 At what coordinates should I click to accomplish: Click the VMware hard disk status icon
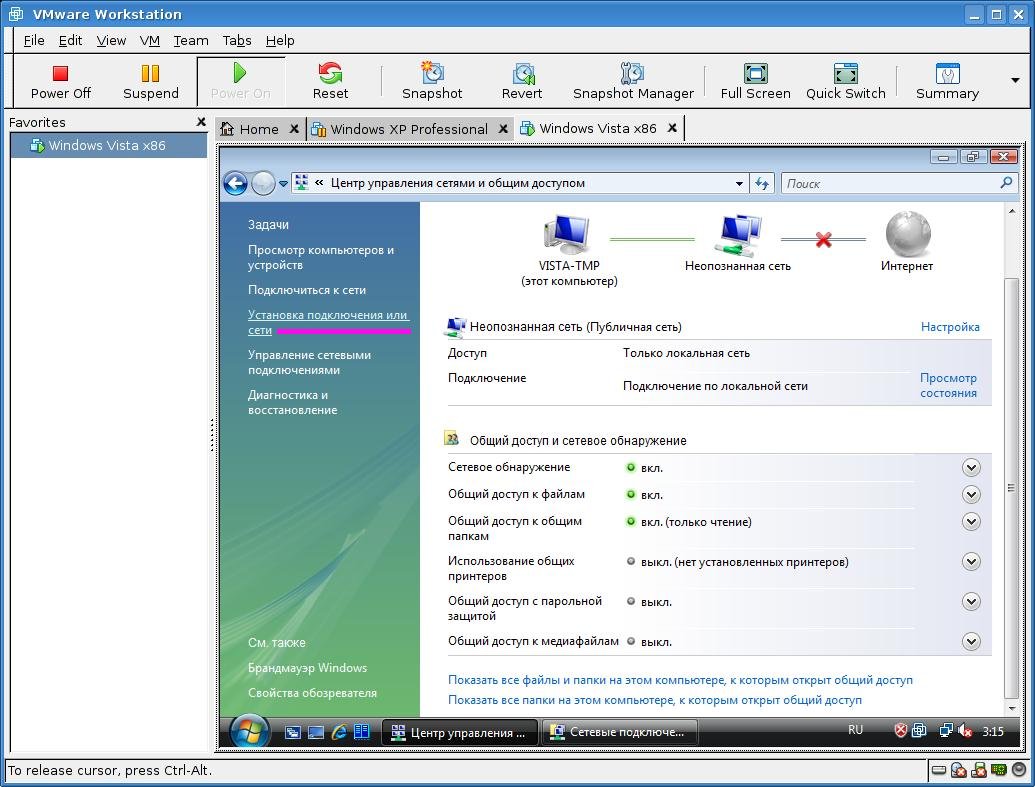(939, 770)
